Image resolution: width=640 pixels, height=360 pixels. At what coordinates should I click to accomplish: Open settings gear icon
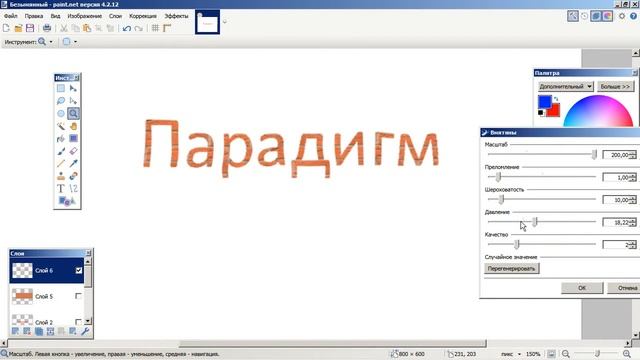pyautogui.click(x=622, y=16)
